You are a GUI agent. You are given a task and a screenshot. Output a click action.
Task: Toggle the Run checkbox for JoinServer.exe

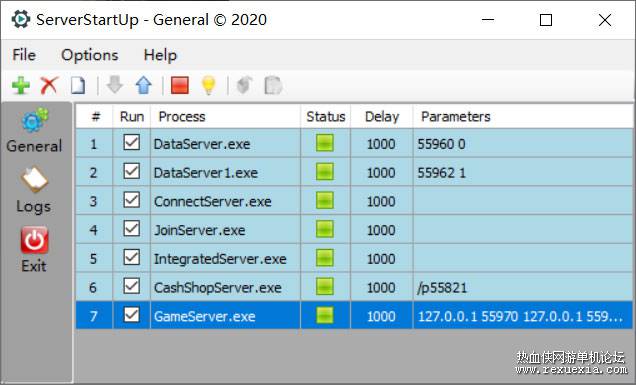click(132, 229)
